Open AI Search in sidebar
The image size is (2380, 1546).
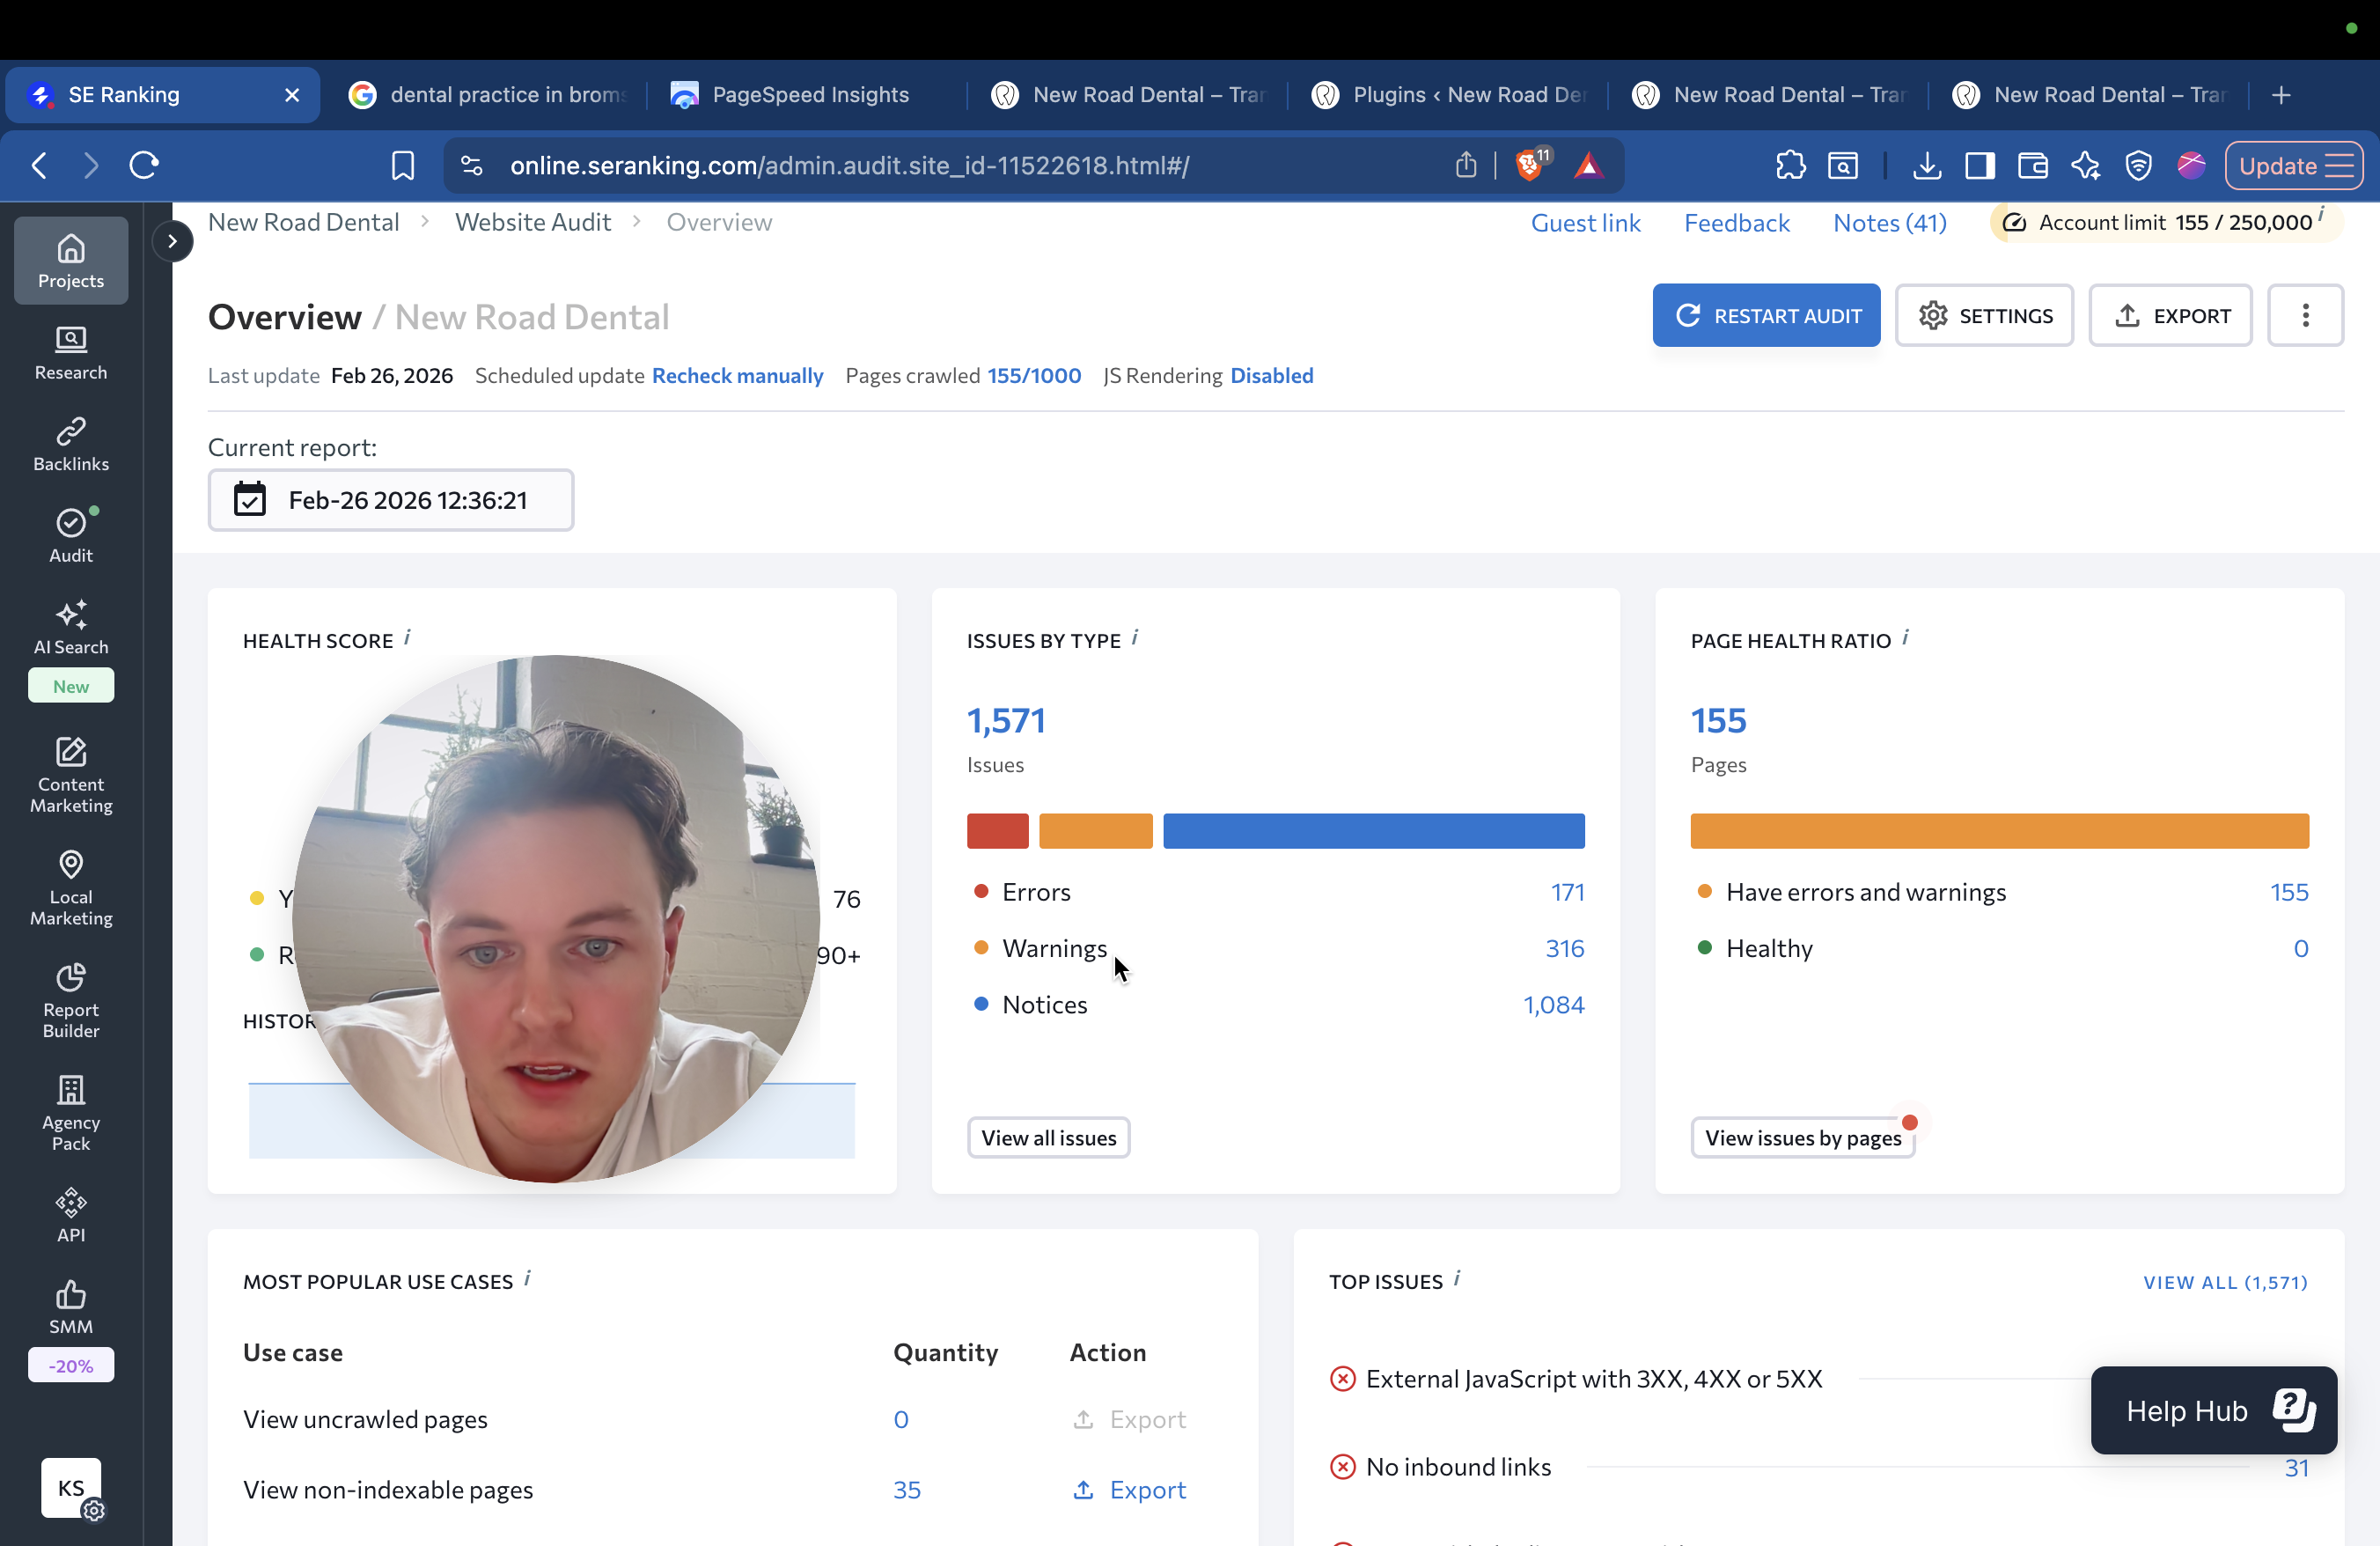(x=70, y=628)
